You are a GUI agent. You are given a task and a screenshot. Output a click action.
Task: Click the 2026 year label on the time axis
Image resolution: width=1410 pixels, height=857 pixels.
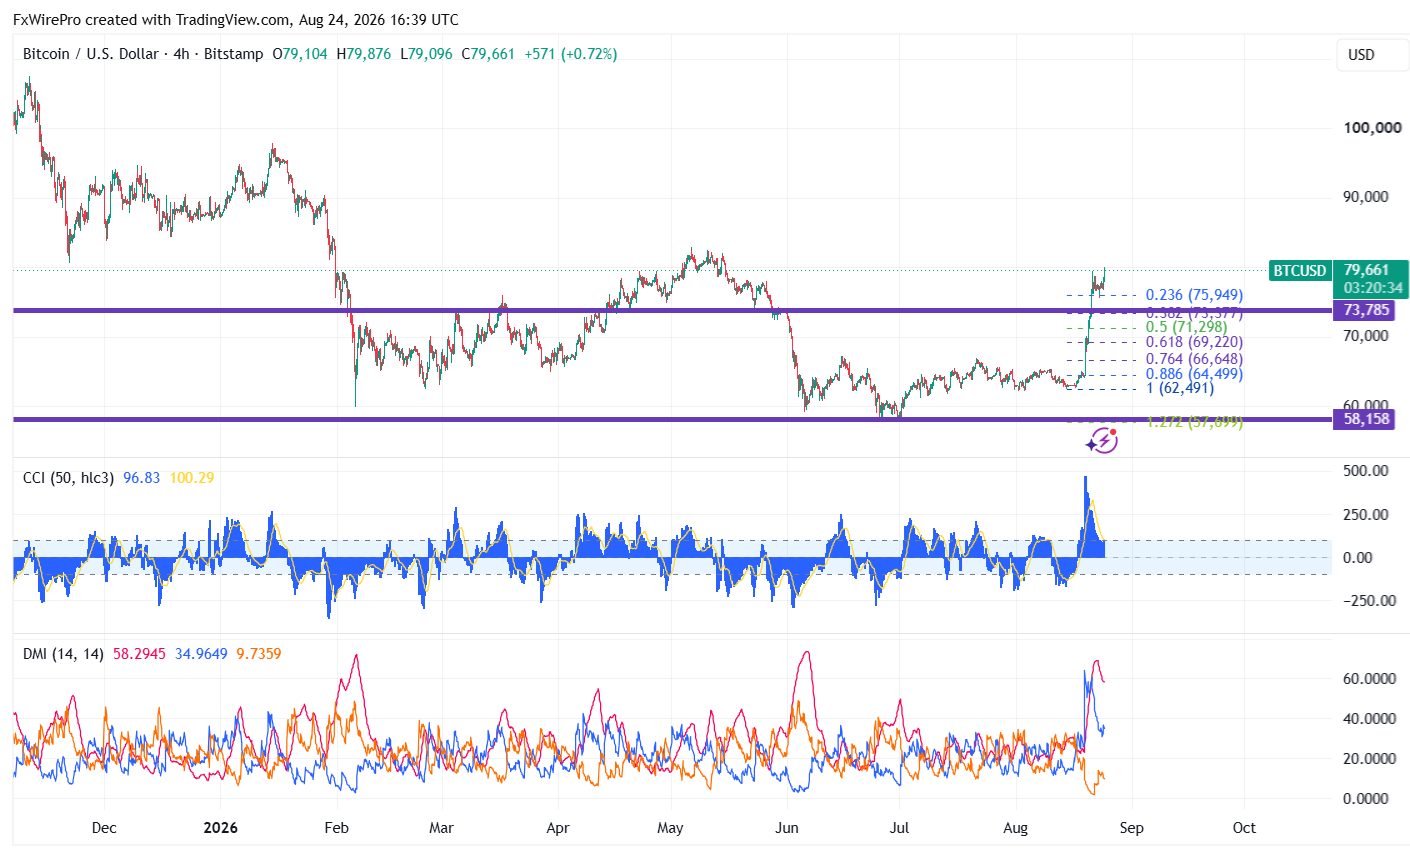[220, 828]
